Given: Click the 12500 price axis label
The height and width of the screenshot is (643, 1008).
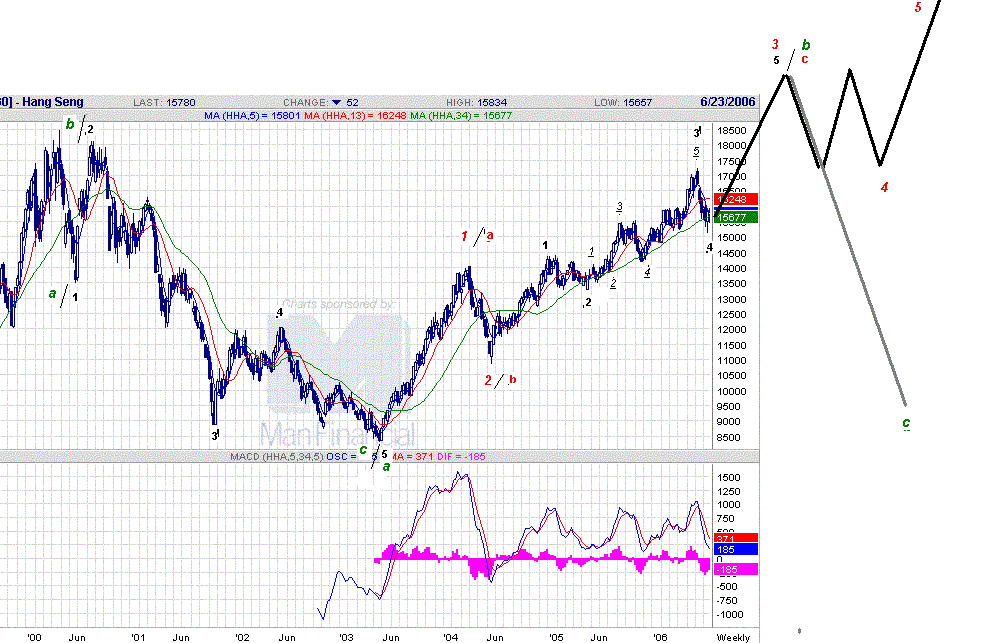Looking at the screenshot, I should click(732, 314).
